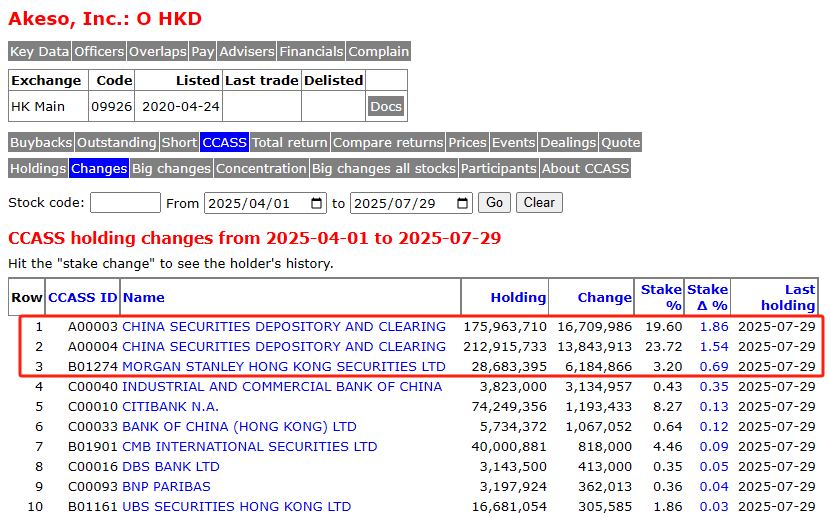Open the To date calendar picker icon
This screenshot has width=830, height=517.
[x=462, y=203]
